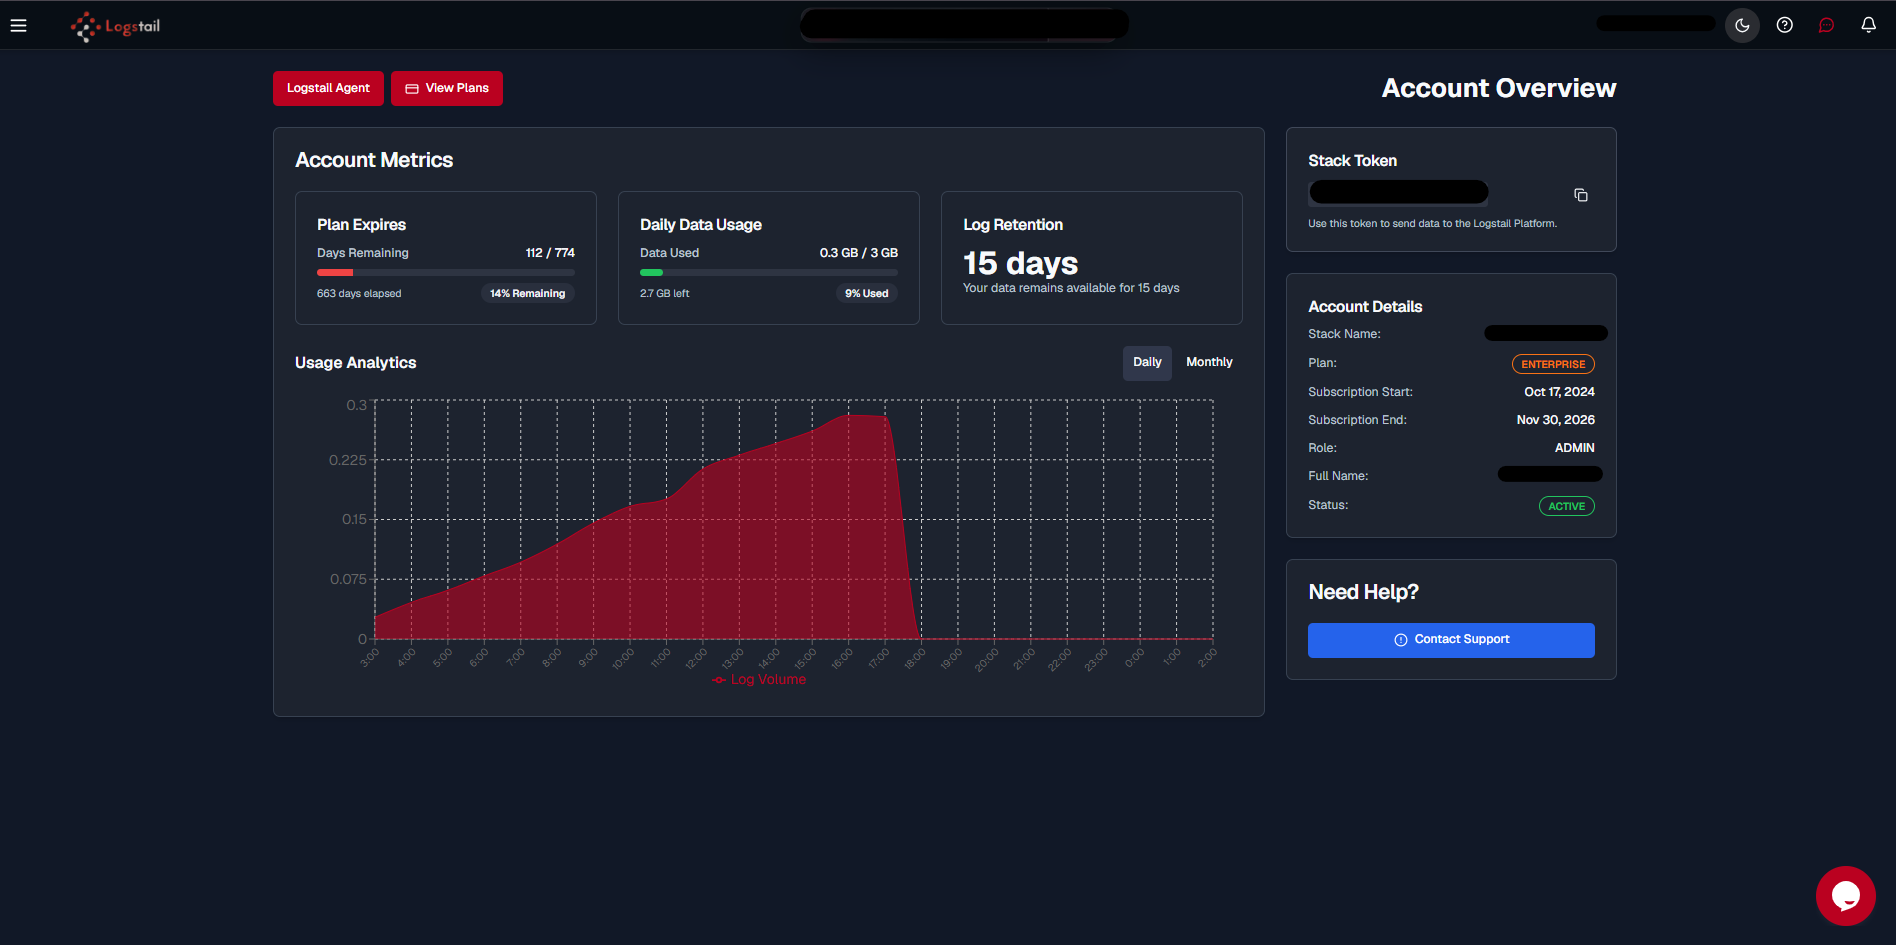Click the 16:00 chart time marker
Image resolution: width=1896 pixels, height=945 pixels.
tap(842, 659)
